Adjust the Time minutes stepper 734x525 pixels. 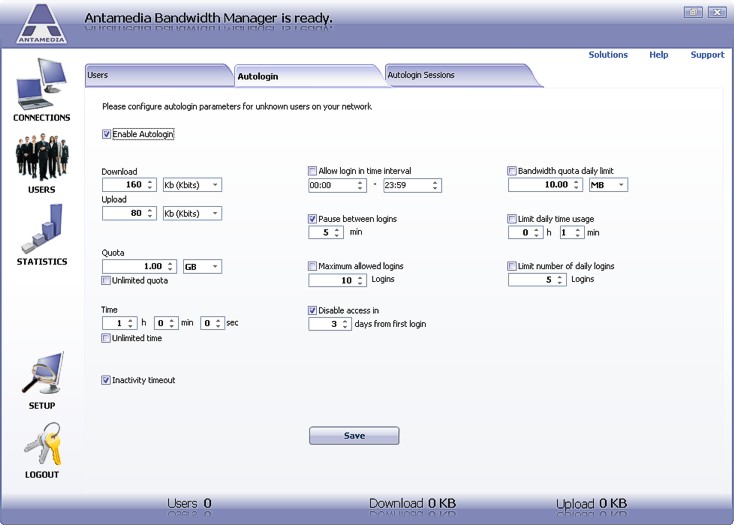point(172,323)
